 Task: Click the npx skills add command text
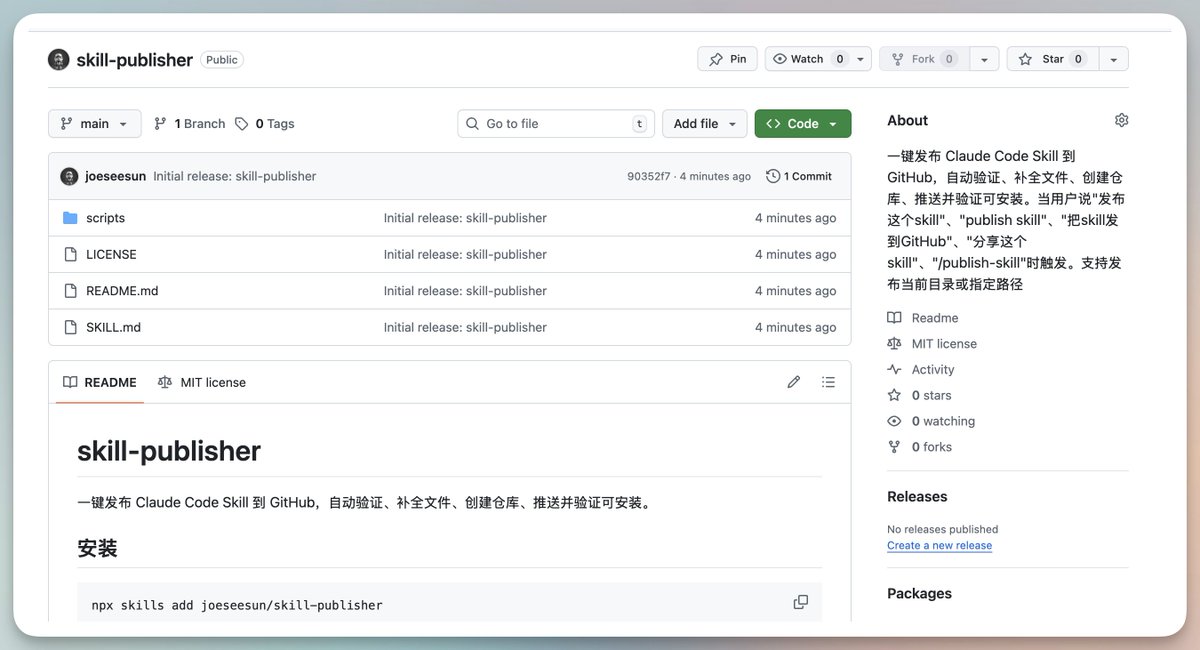pos(237,605)
